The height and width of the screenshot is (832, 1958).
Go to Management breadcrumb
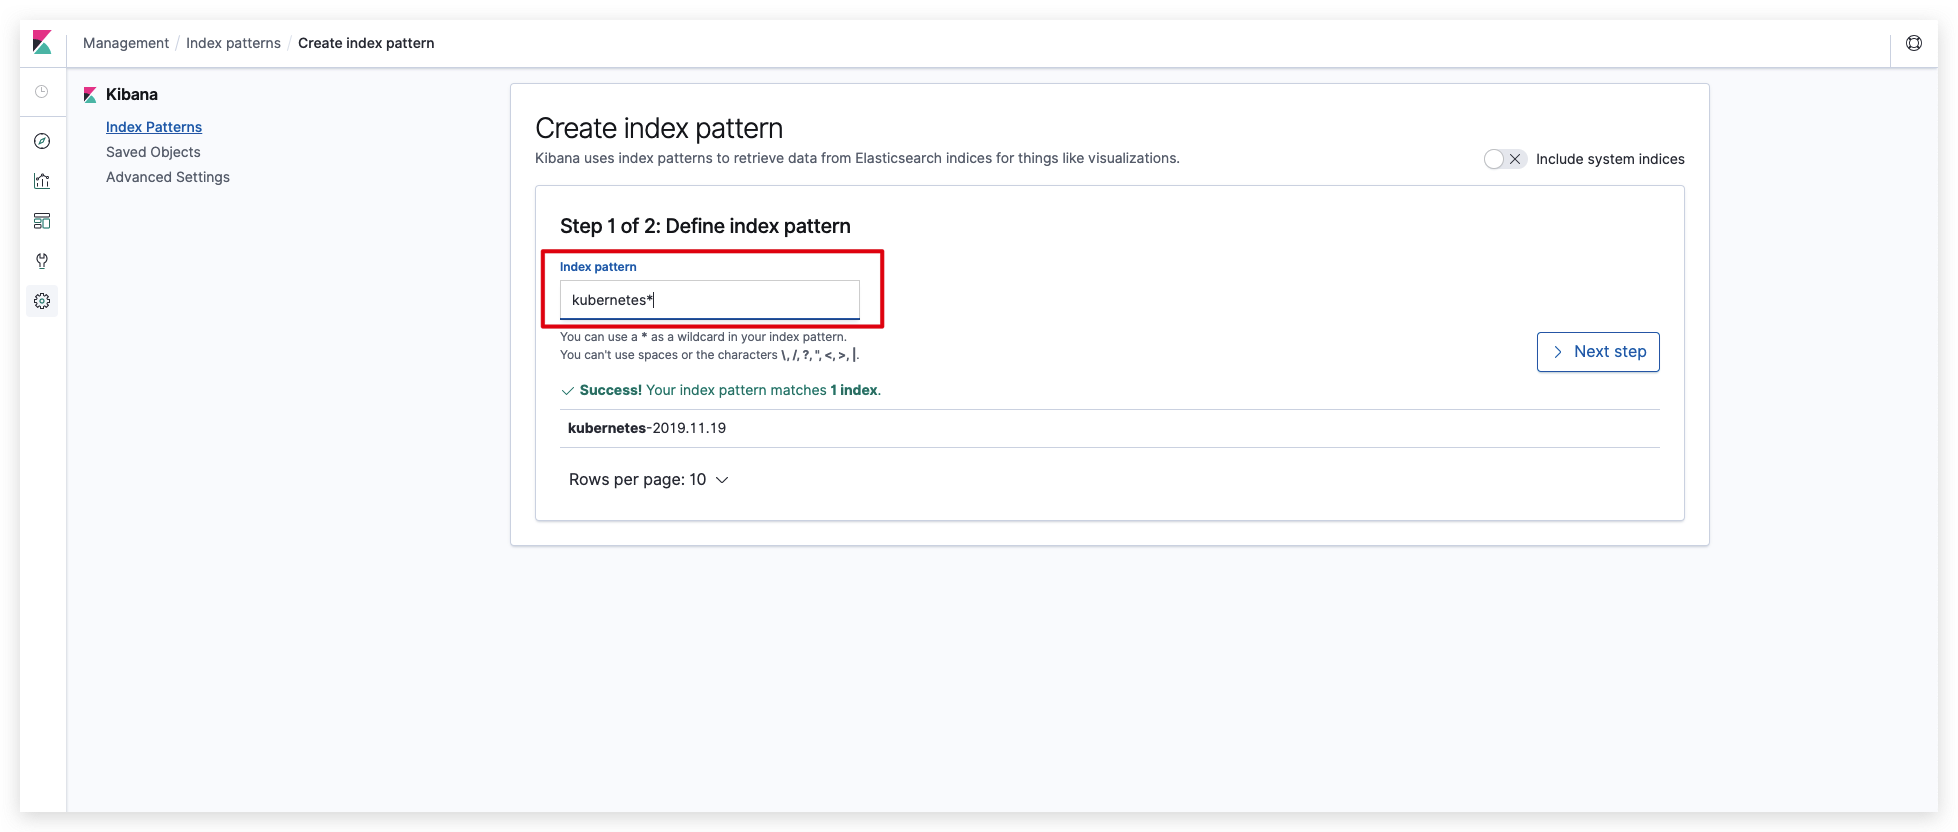click(x=126, y=43)
